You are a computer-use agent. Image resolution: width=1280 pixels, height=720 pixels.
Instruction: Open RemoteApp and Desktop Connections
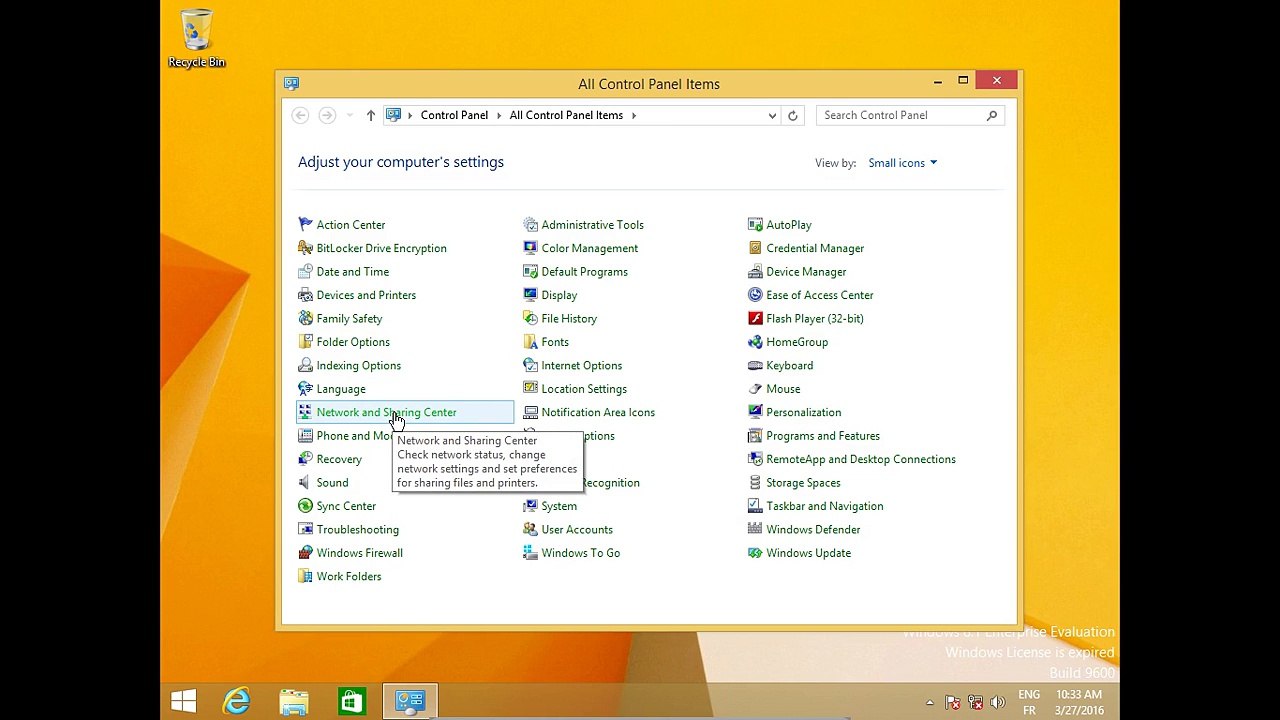[x=861, y=459]
